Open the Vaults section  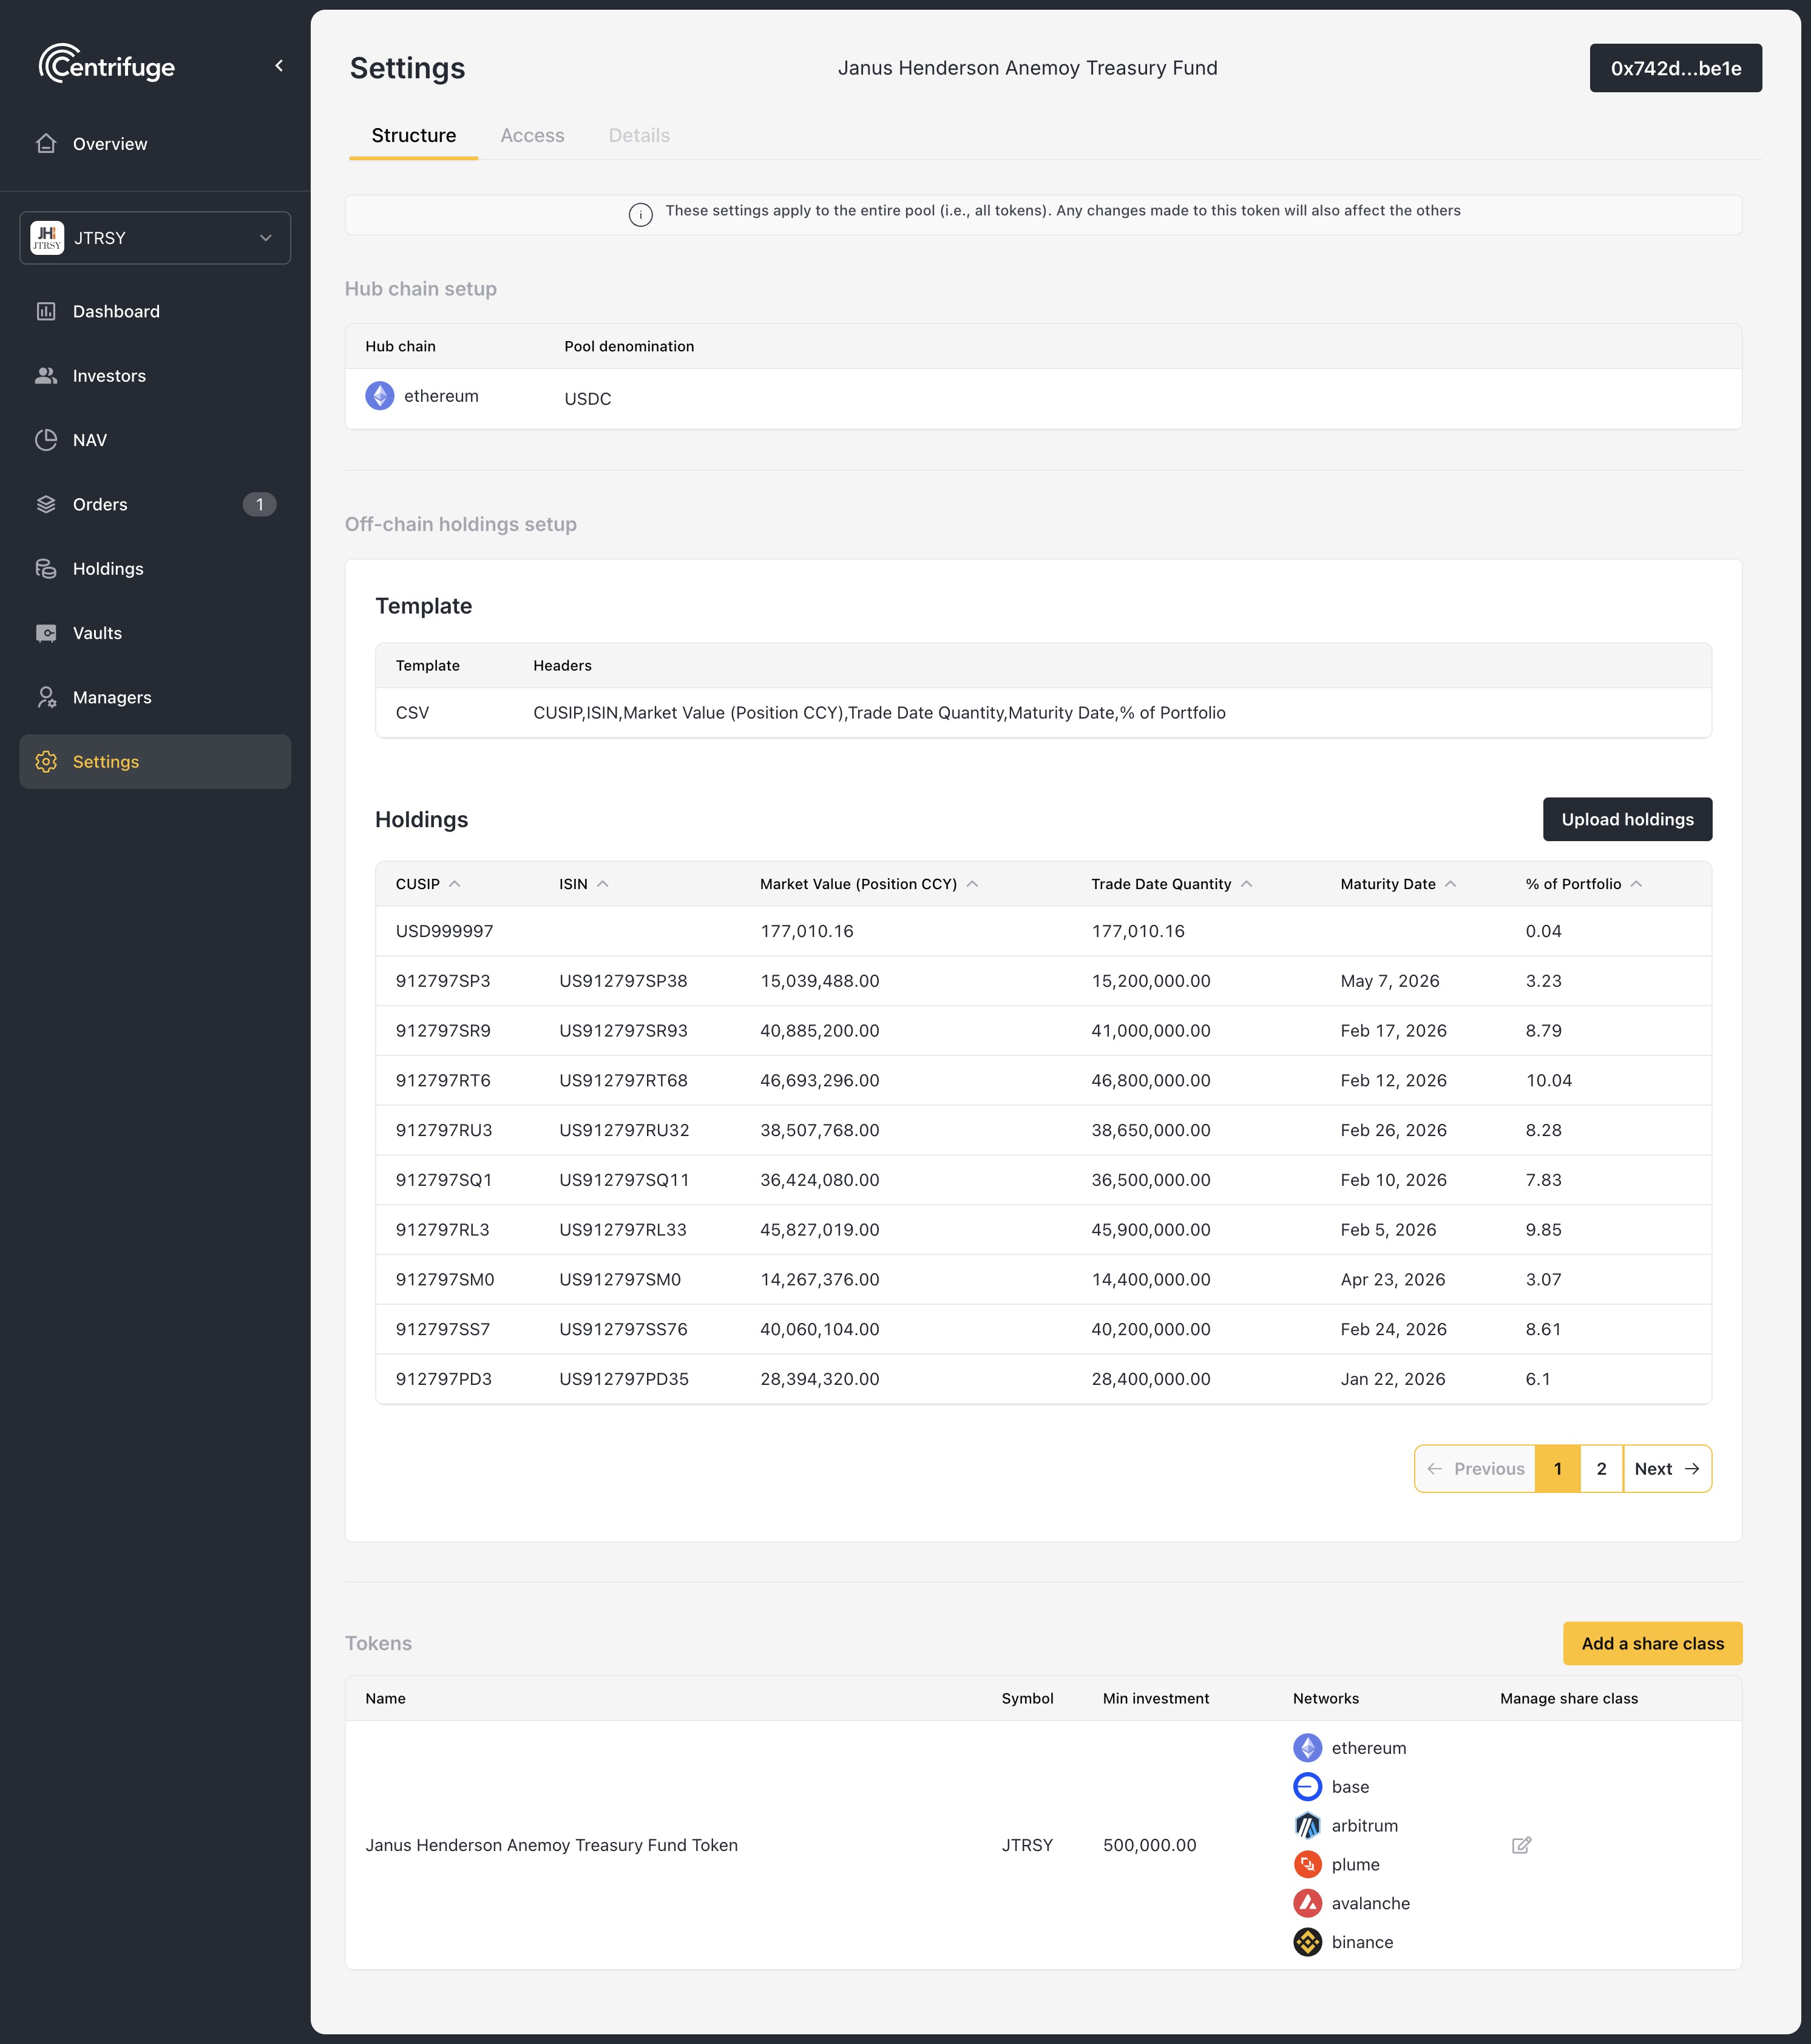point(97,633)
